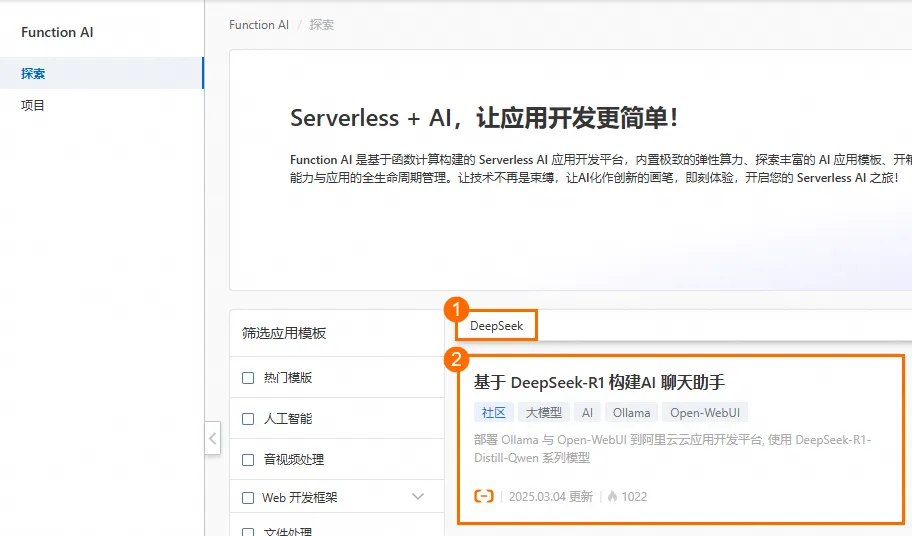The image size is (912, 536).
Task: Open the 探索 sidebar menu item
Action: pos(102,73)
